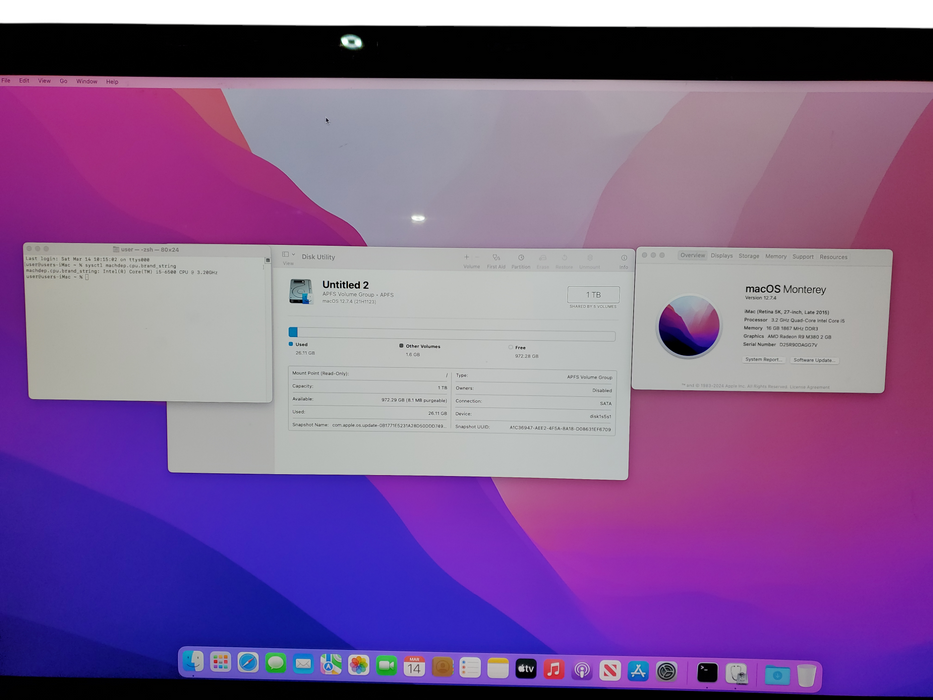Switch to Memory tab in About This Mac
This screenshot has height=700, width=933.
tap(776, 257)
